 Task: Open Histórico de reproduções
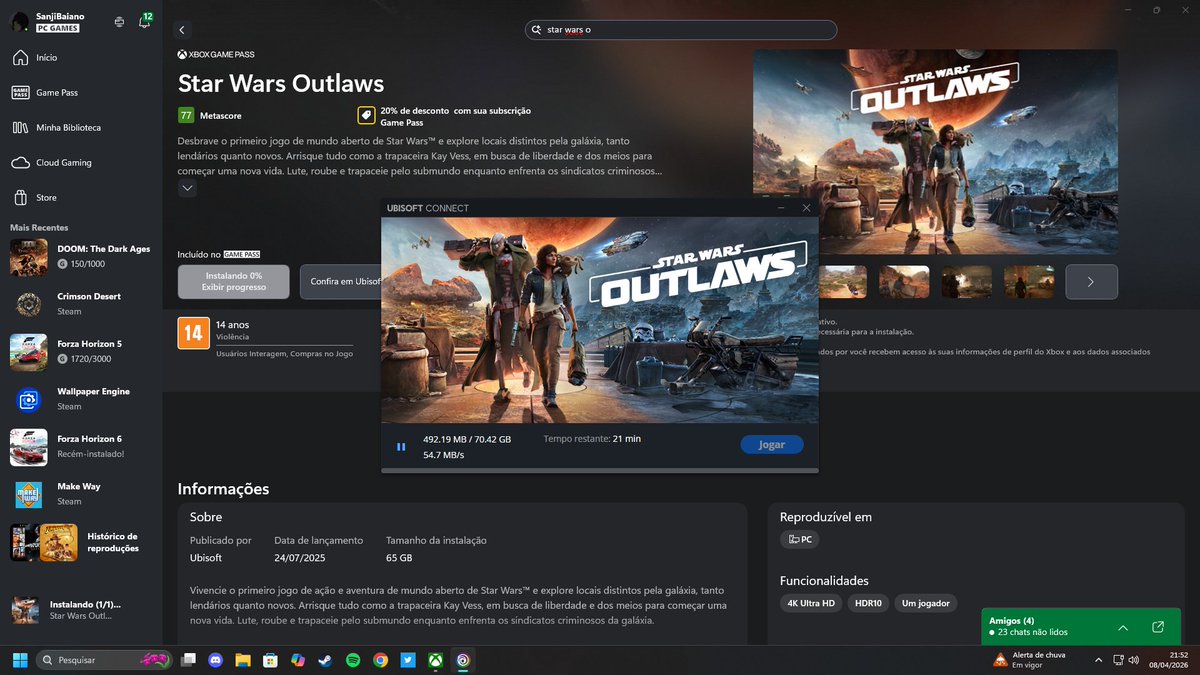coord(82,542)
